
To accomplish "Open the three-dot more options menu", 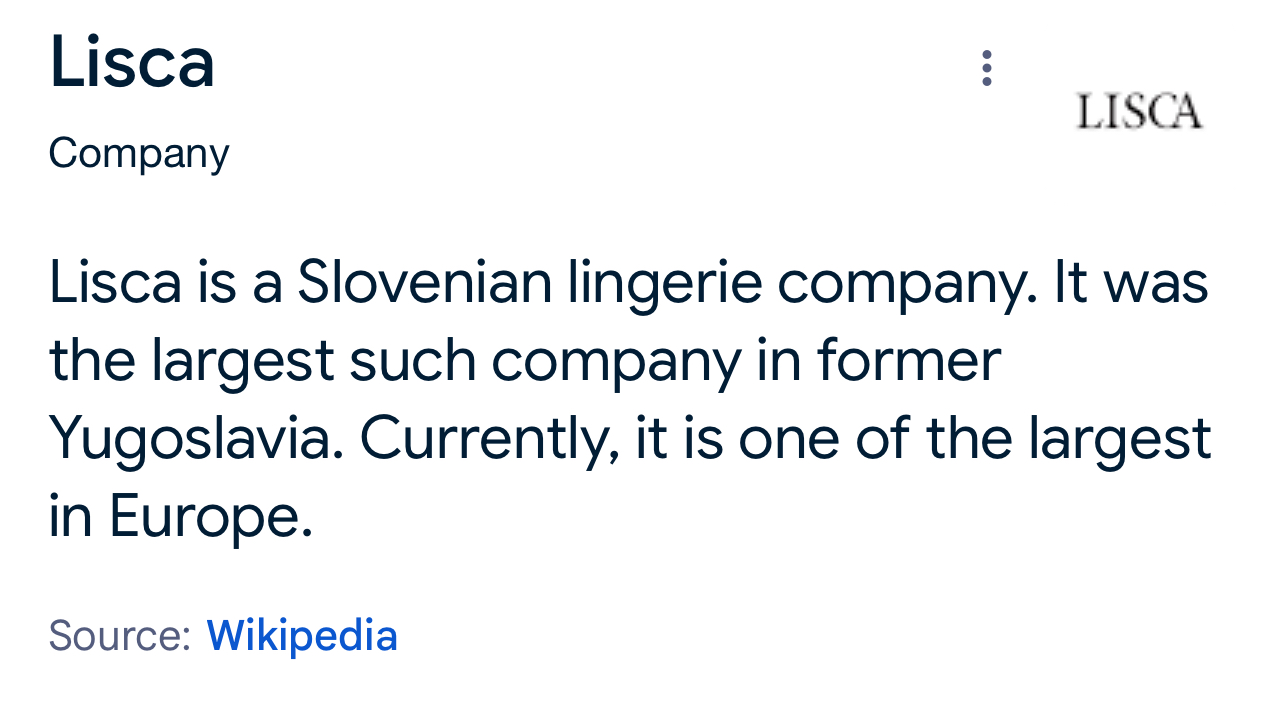I will [986, 68].
